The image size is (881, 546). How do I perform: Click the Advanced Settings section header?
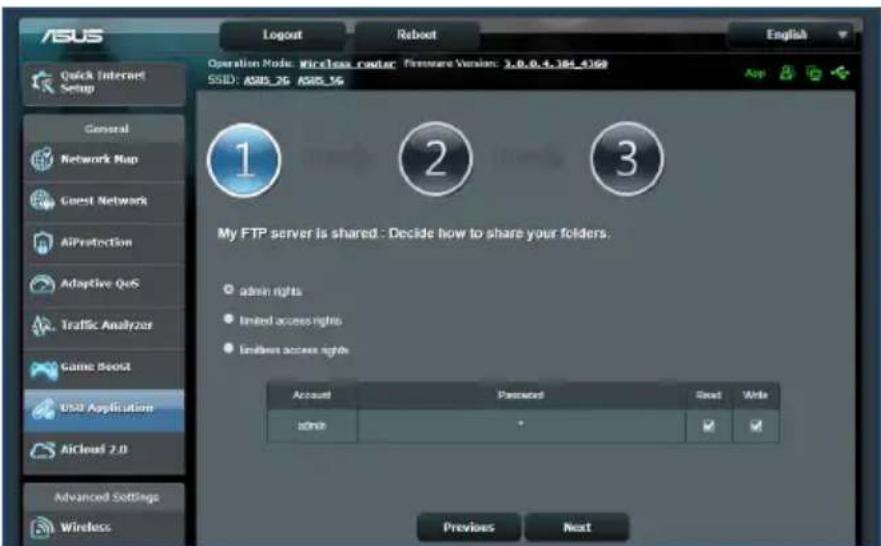tap(106, 497)
